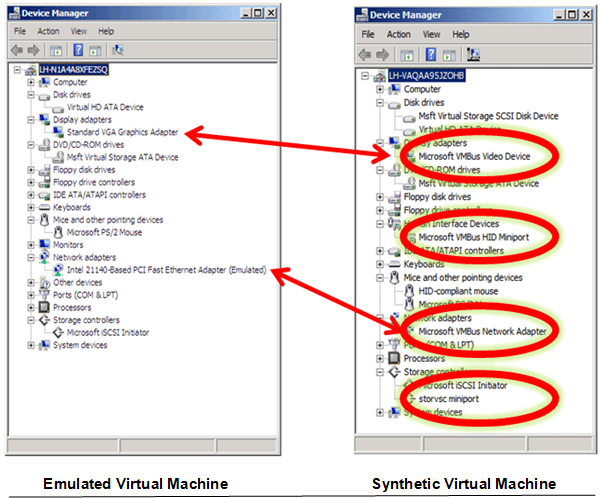Expand Keyboards node in right Device Manager

(x=380, y=264)
